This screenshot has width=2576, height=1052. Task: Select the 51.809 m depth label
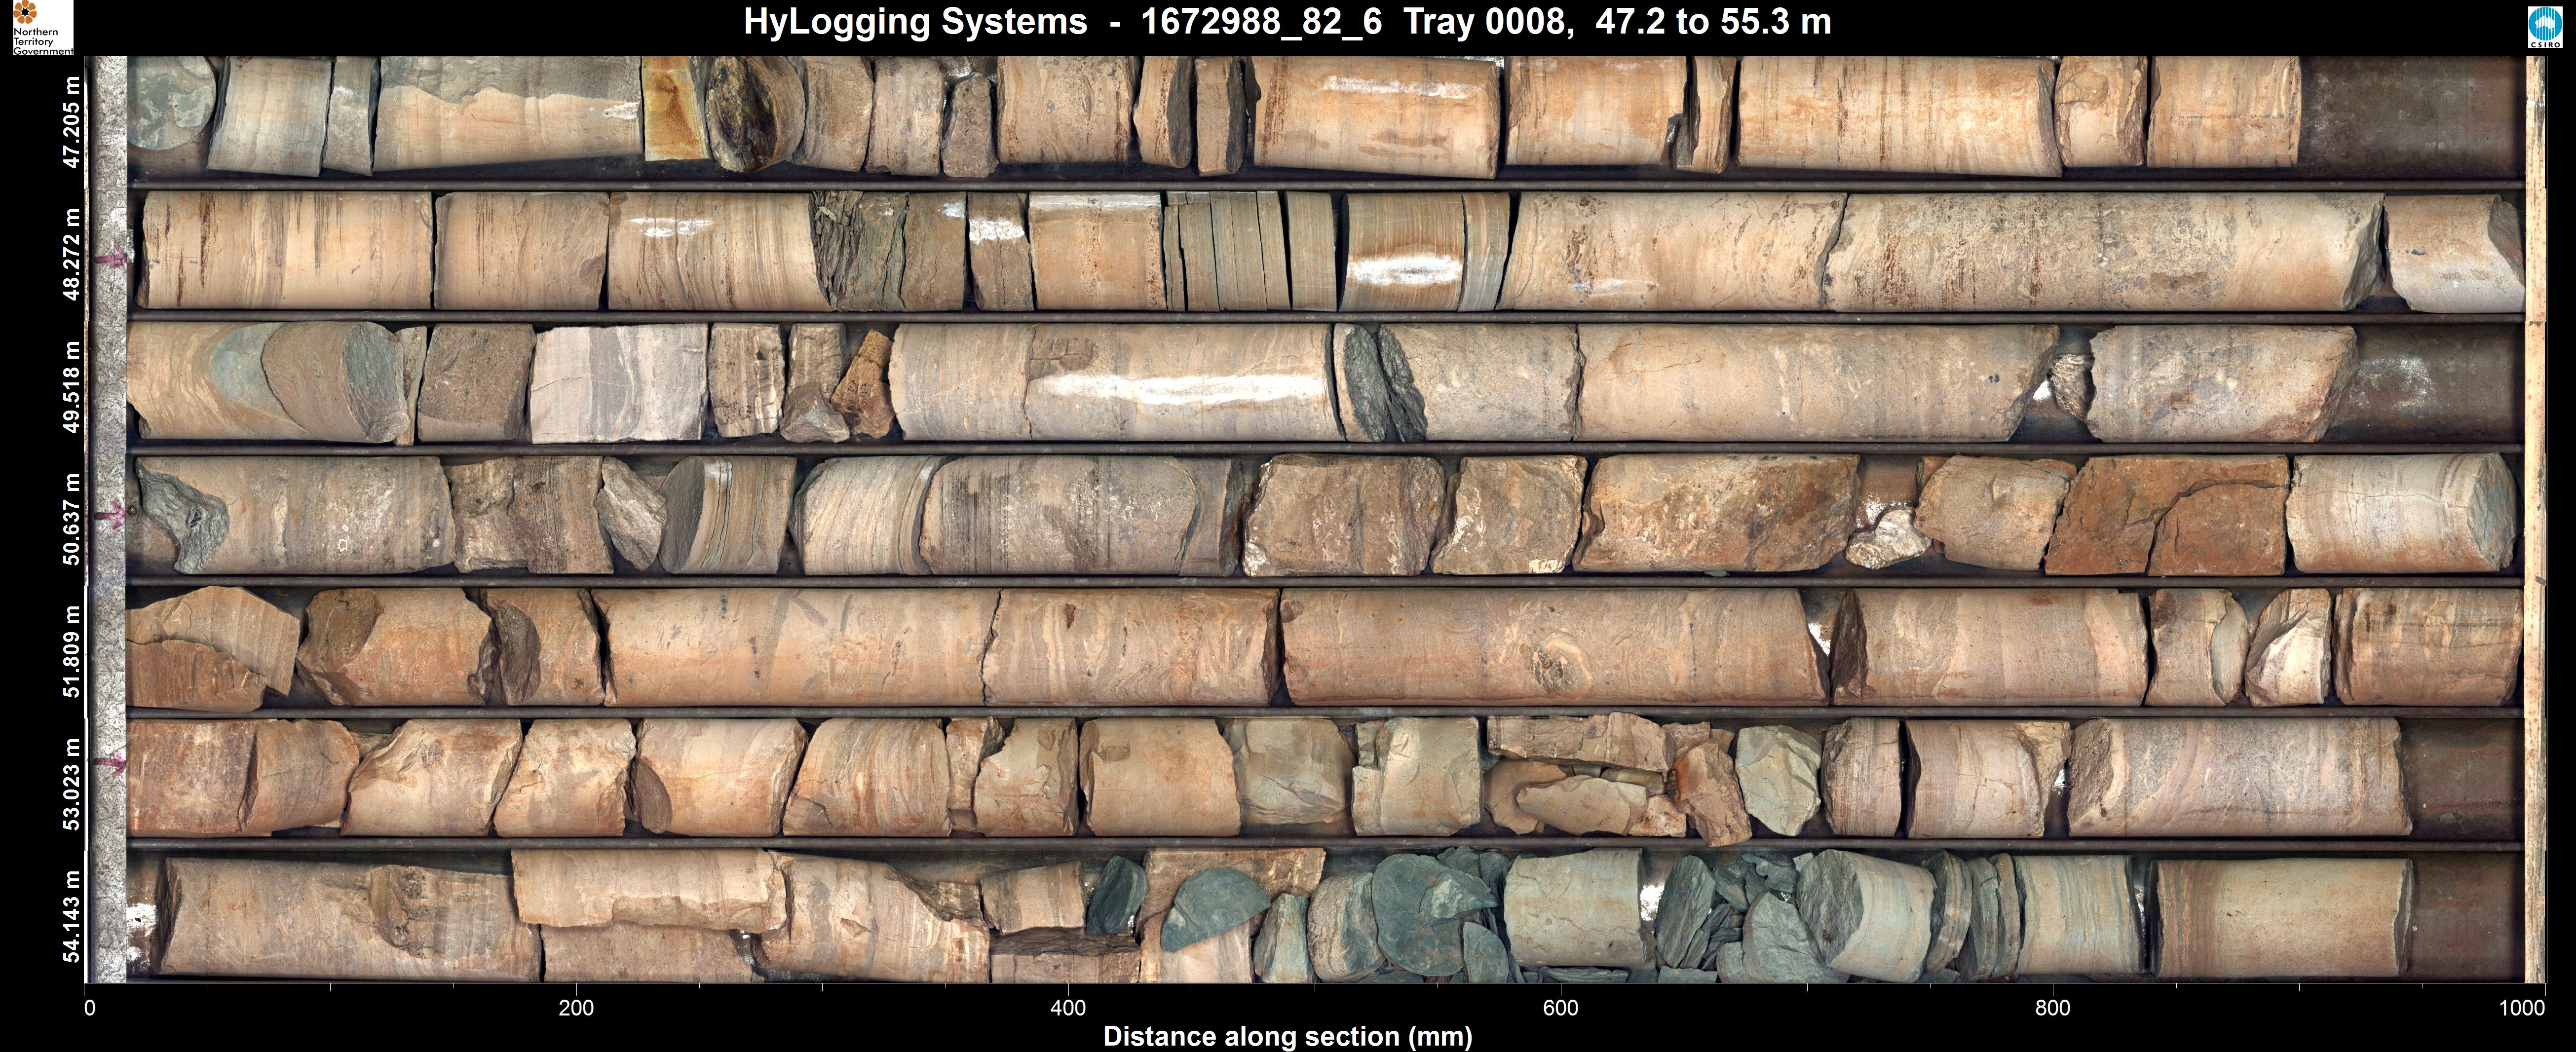(x=71, y=651)
